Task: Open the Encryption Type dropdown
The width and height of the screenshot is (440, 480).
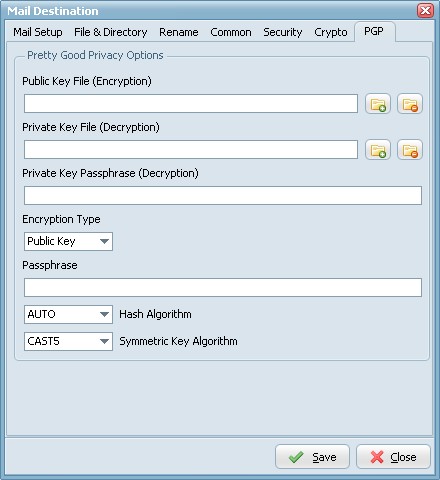Action: tap(68, 241)
